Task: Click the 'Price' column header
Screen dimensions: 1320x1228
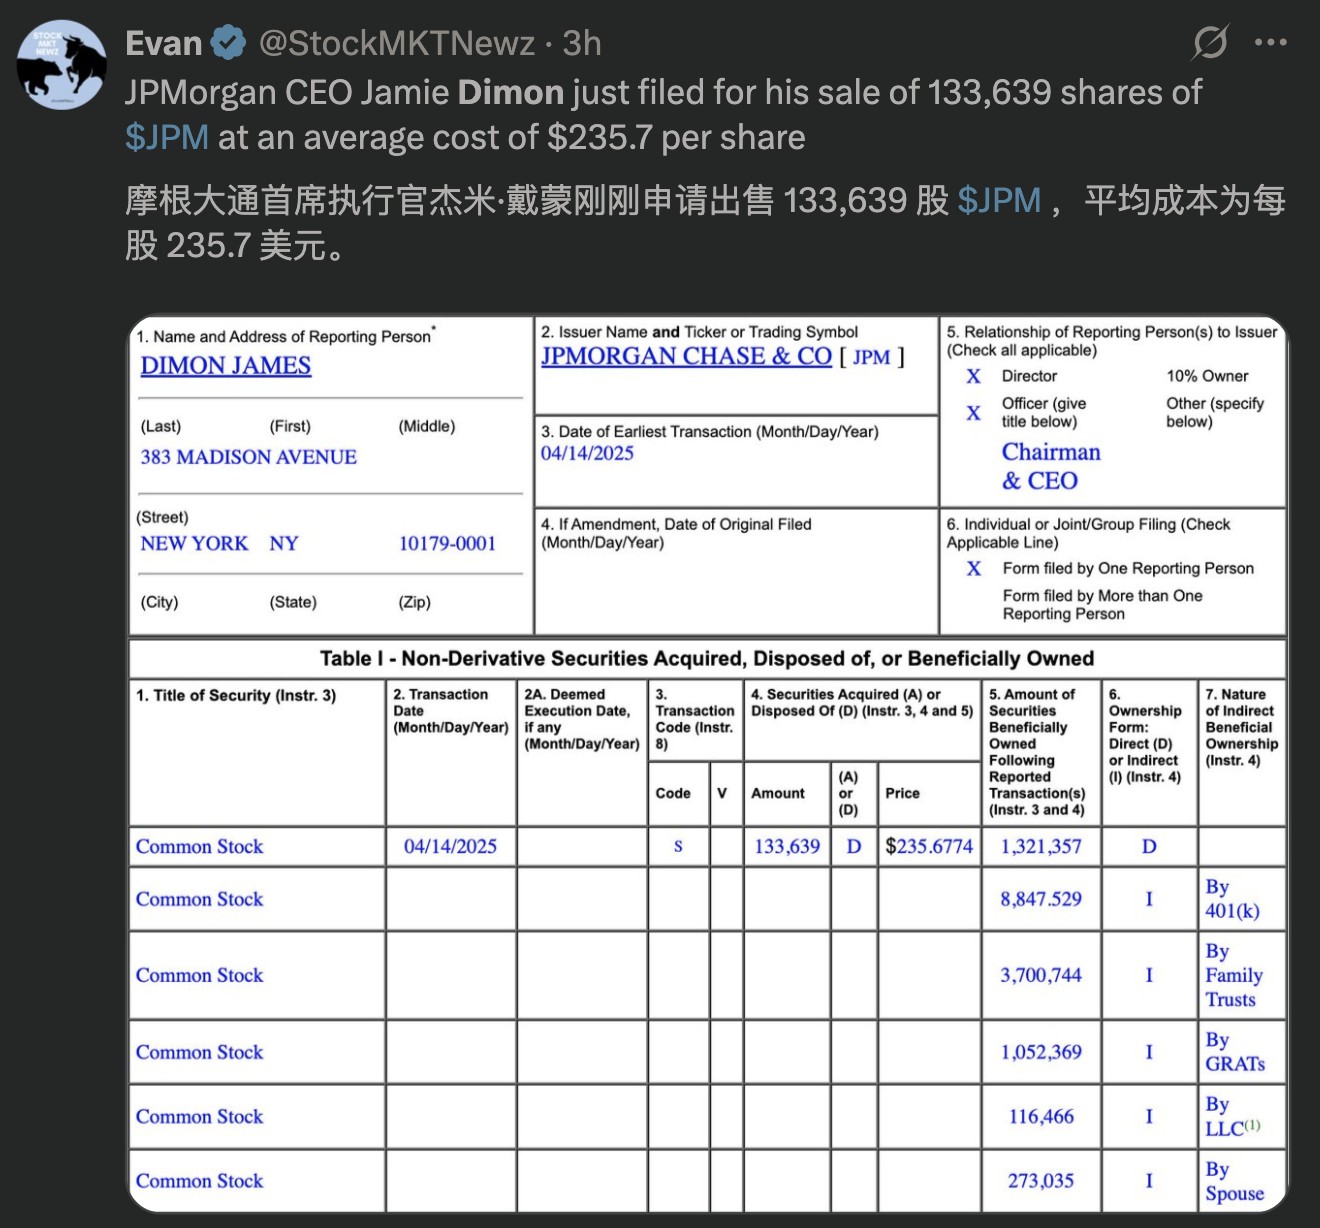Action: tap(902, 793)
